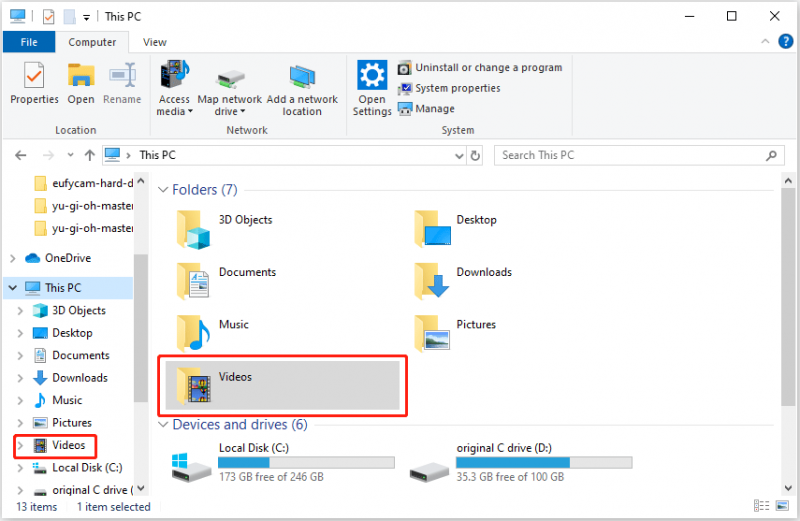This screenshot has width=800, height=521.
Task: Switch to the View ribbon tab
Action: pos(155,42)
